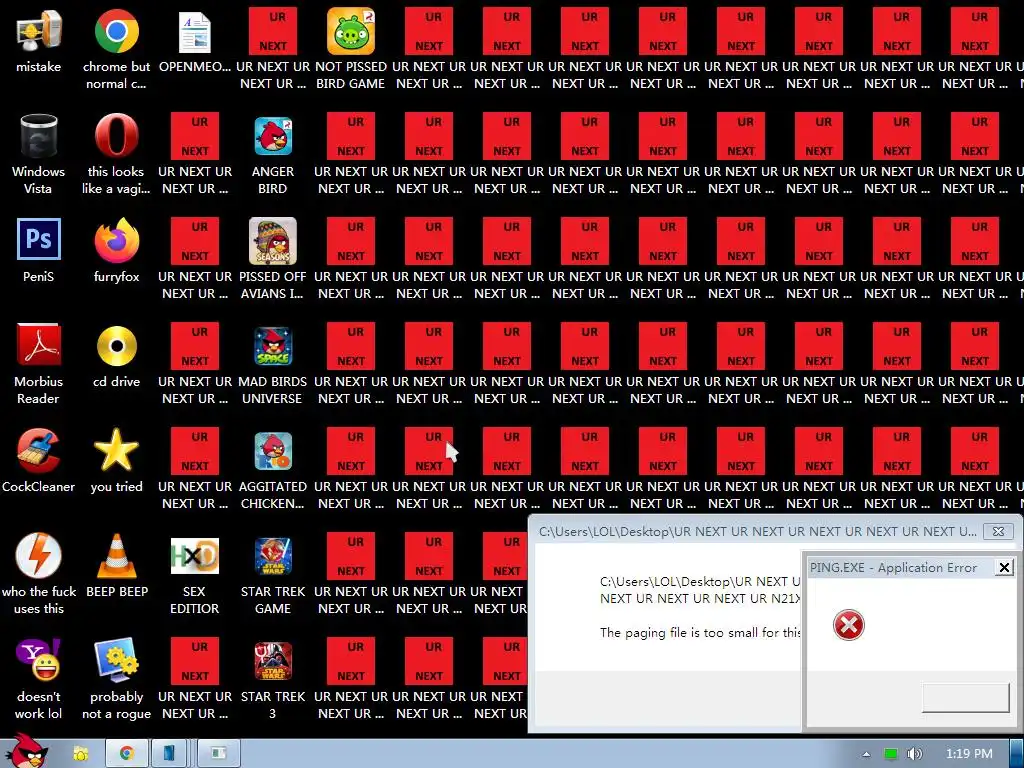This screenshot has width=1024, height=768.
Task: Open the orange lightning icon "who the fuck uses this"
Action: [39, 556]
